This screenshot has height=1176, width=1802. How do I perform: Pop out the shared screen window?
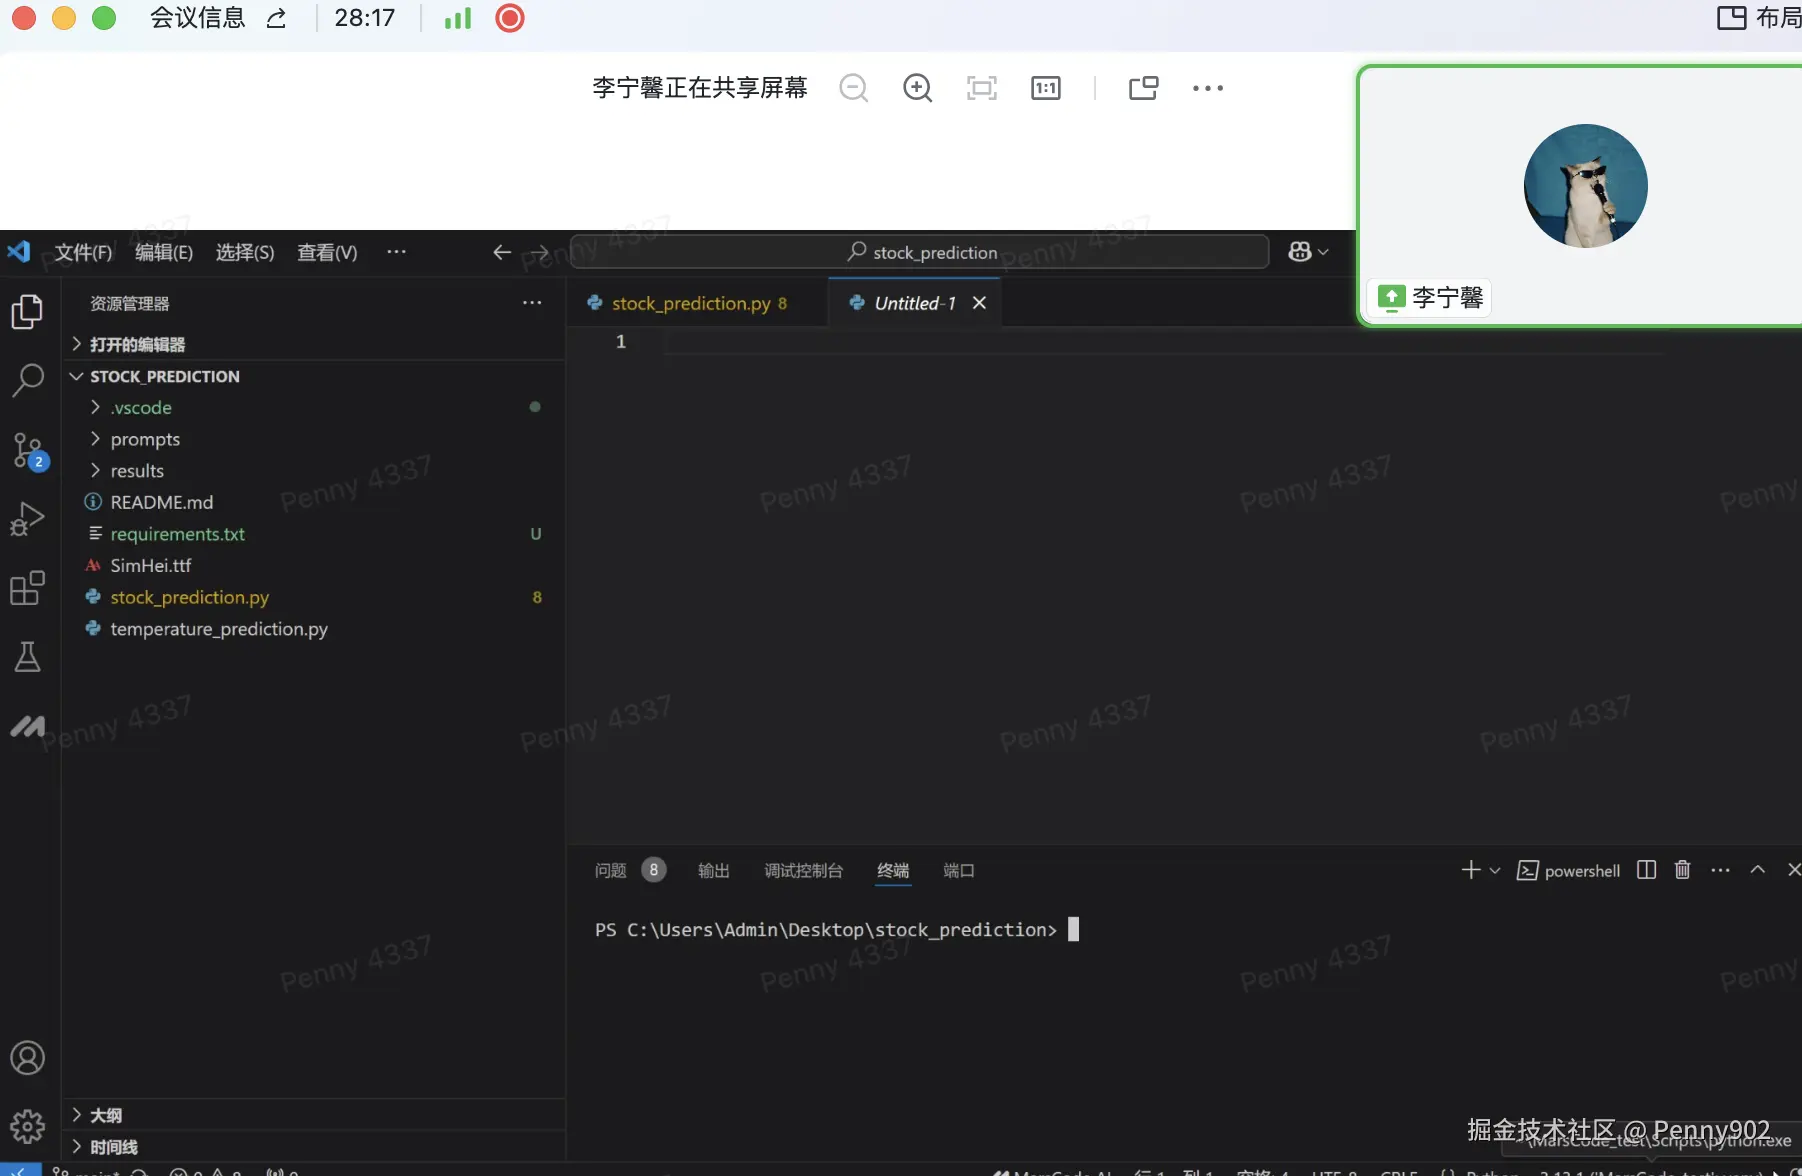point(1143,88)
